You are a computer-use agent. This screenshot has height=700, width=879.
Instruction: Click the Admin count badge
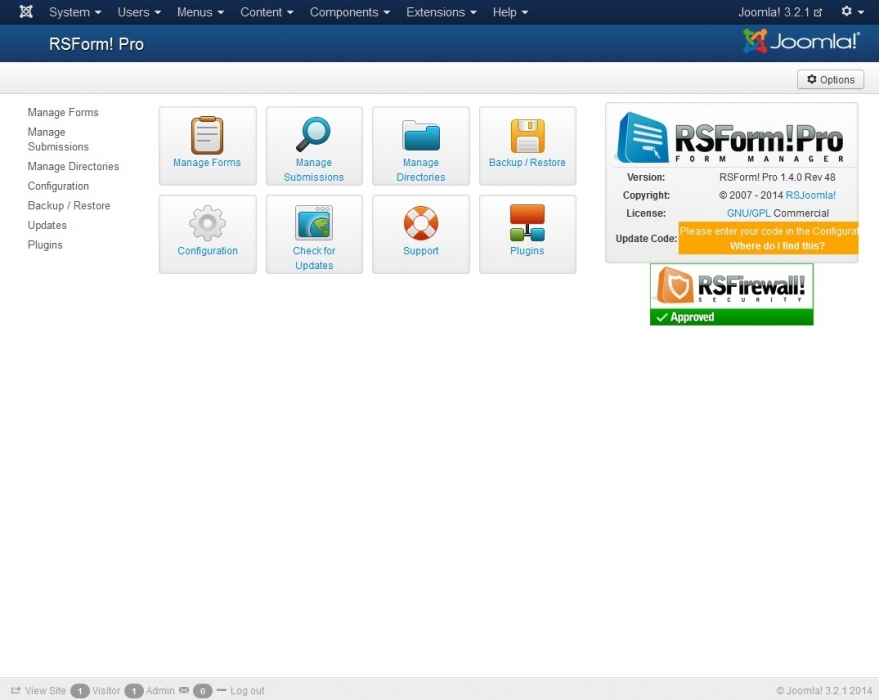pos(134,691)
